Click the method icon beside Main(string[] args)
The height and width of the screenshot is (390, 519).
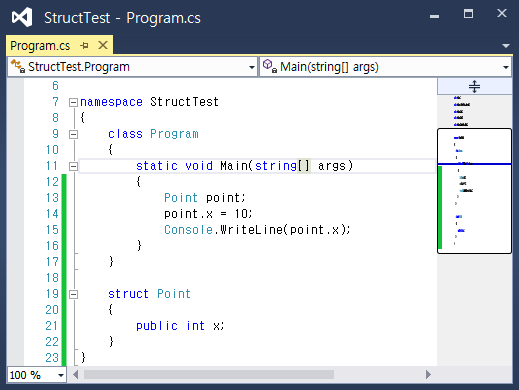[270, 66]
